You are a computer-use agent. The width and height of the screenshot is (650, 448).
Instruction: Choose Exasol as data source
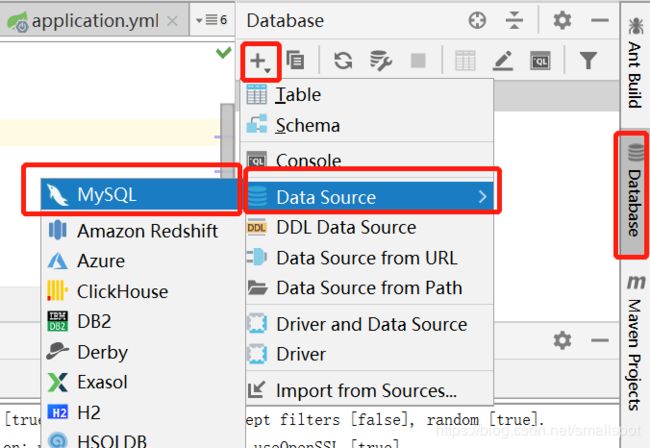click(142, 382)
